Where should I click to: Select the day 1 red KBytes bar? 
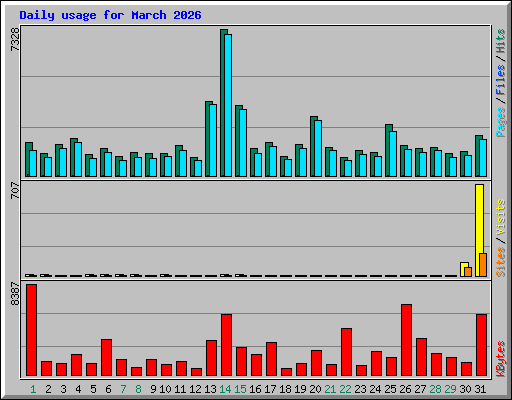coord(31,330)
